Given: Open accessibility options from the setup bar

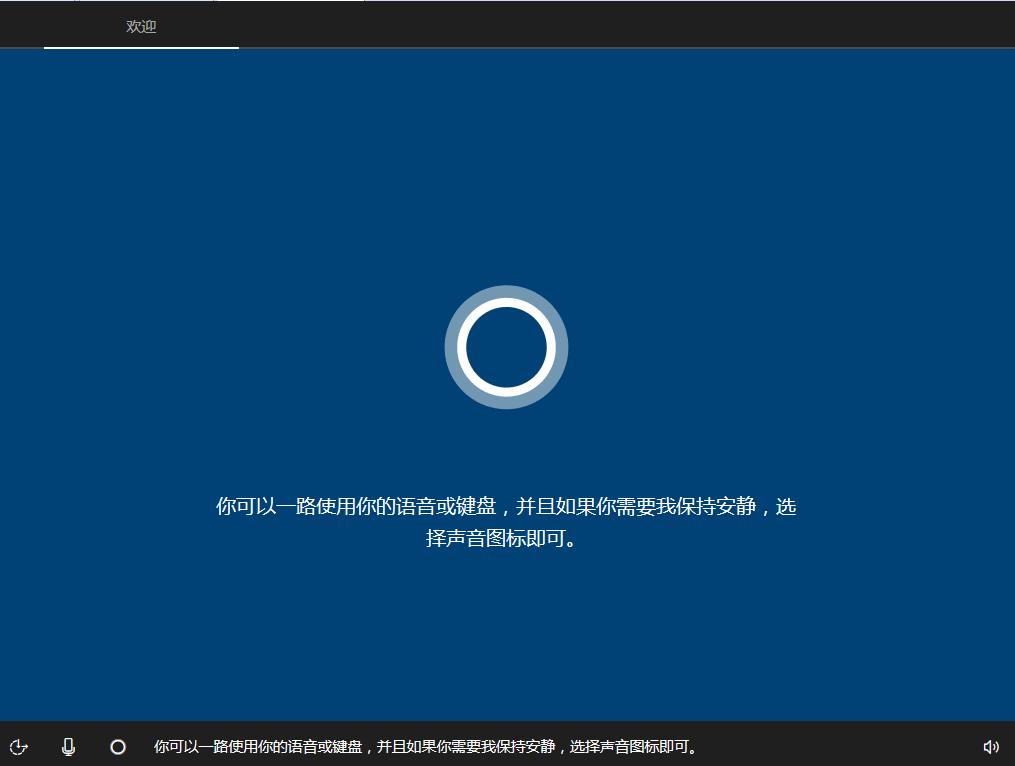Looking at the screenshot, I should point(20,746).
